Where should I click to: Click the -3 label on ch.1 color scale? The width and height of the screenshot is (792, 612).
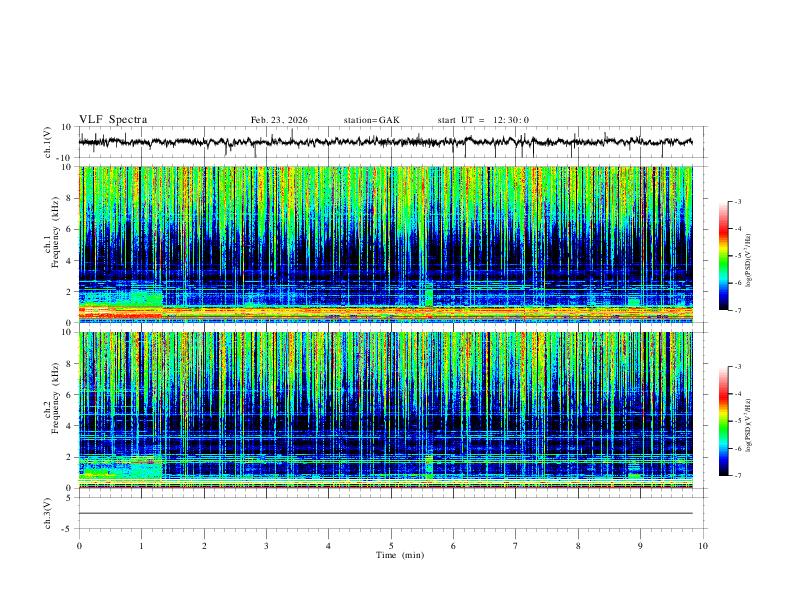(x=737, y=201)
